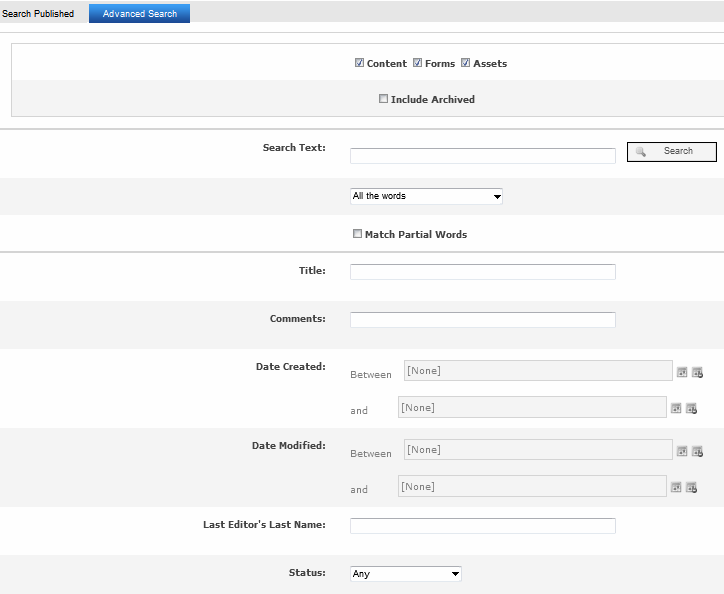Click the Date Created Between [None] field
Screen dimensions: 724x594
click(538, 370)
